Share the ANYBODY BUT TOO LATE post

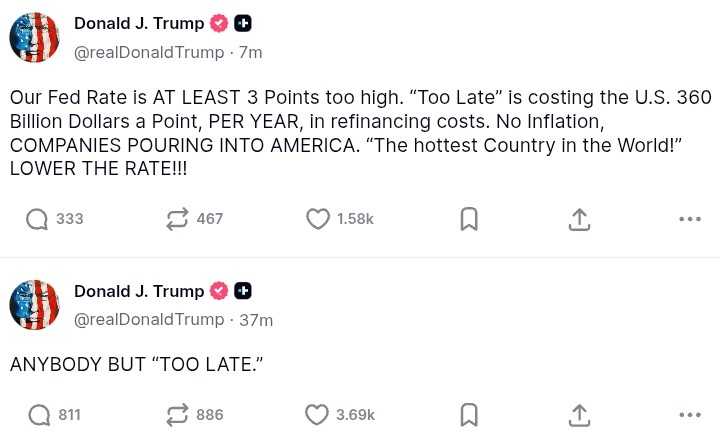click(579, 415)
